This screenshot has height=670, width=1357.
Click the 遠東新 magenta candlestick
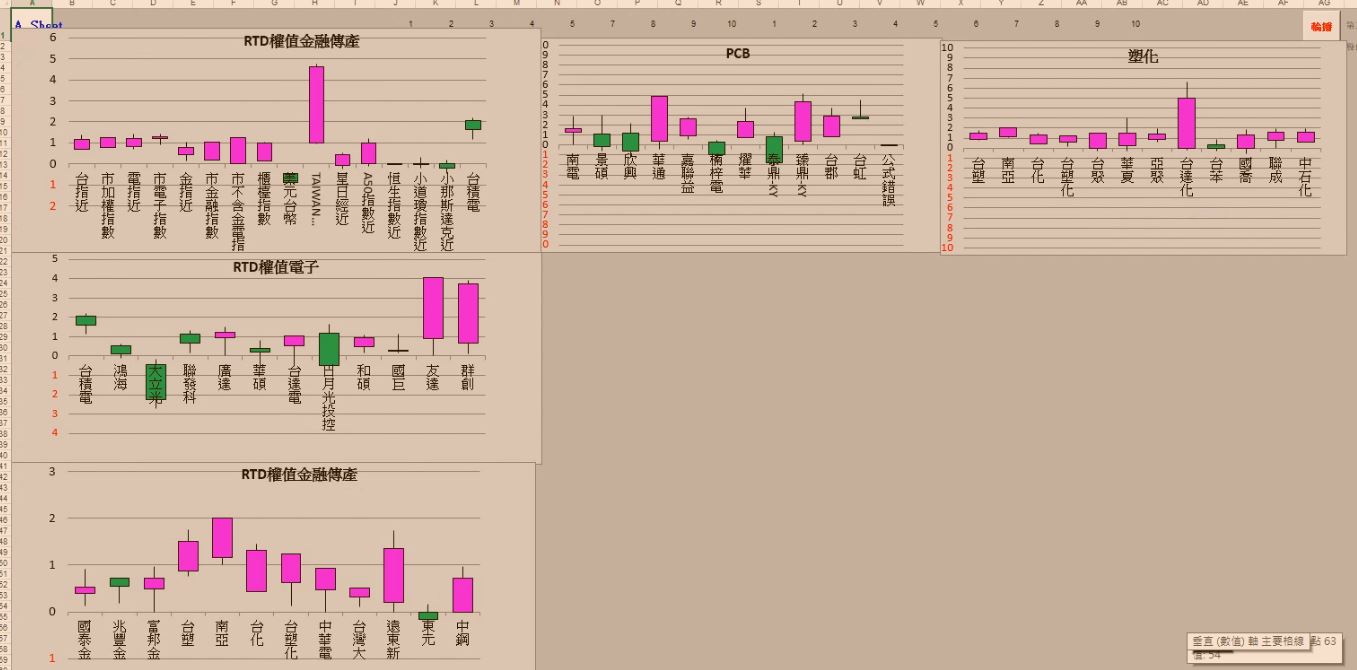point(394,575)
